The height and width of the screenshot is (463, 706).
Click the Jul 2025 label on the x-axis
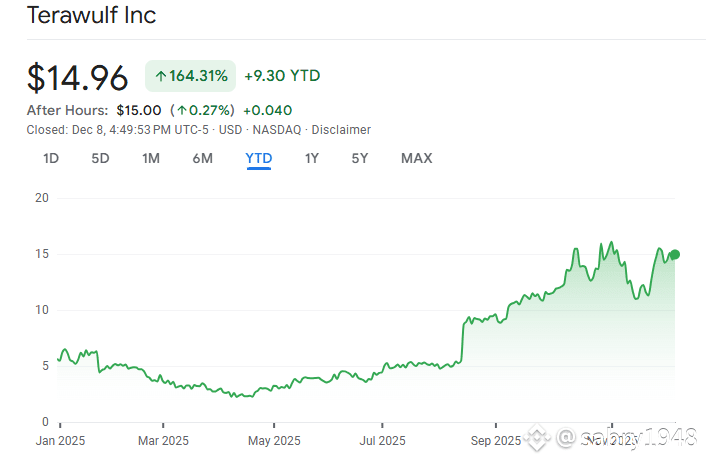(382, 440)
